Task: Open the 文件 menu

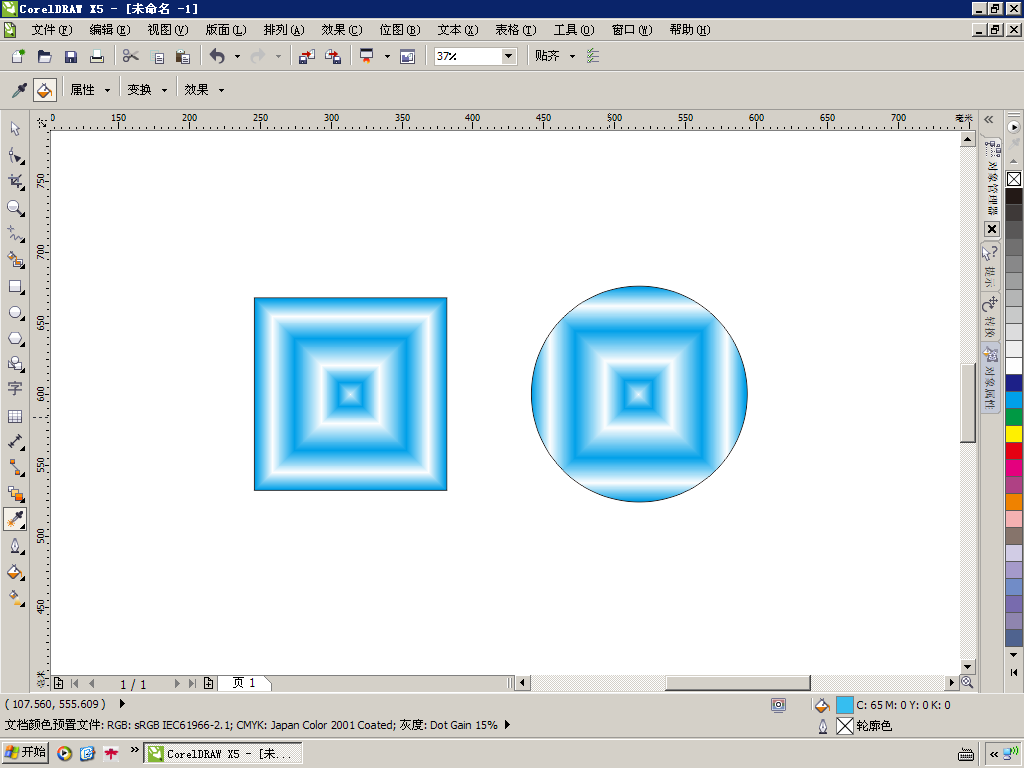Action: coord(52,30)
